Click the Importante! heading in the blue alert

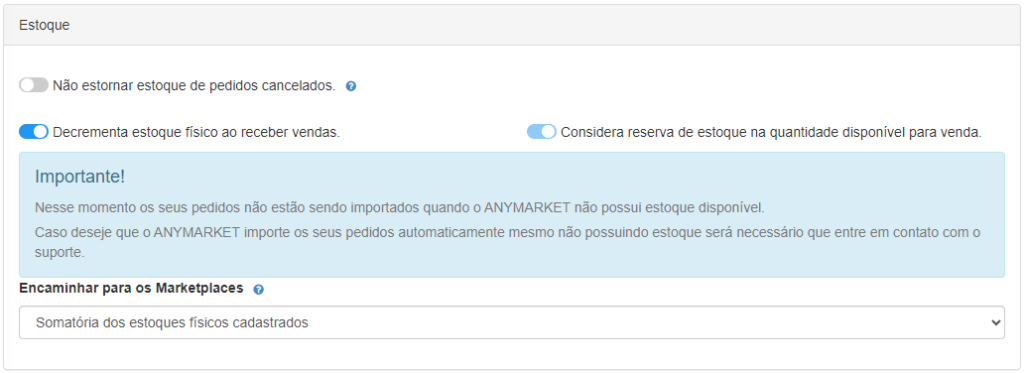80,176
